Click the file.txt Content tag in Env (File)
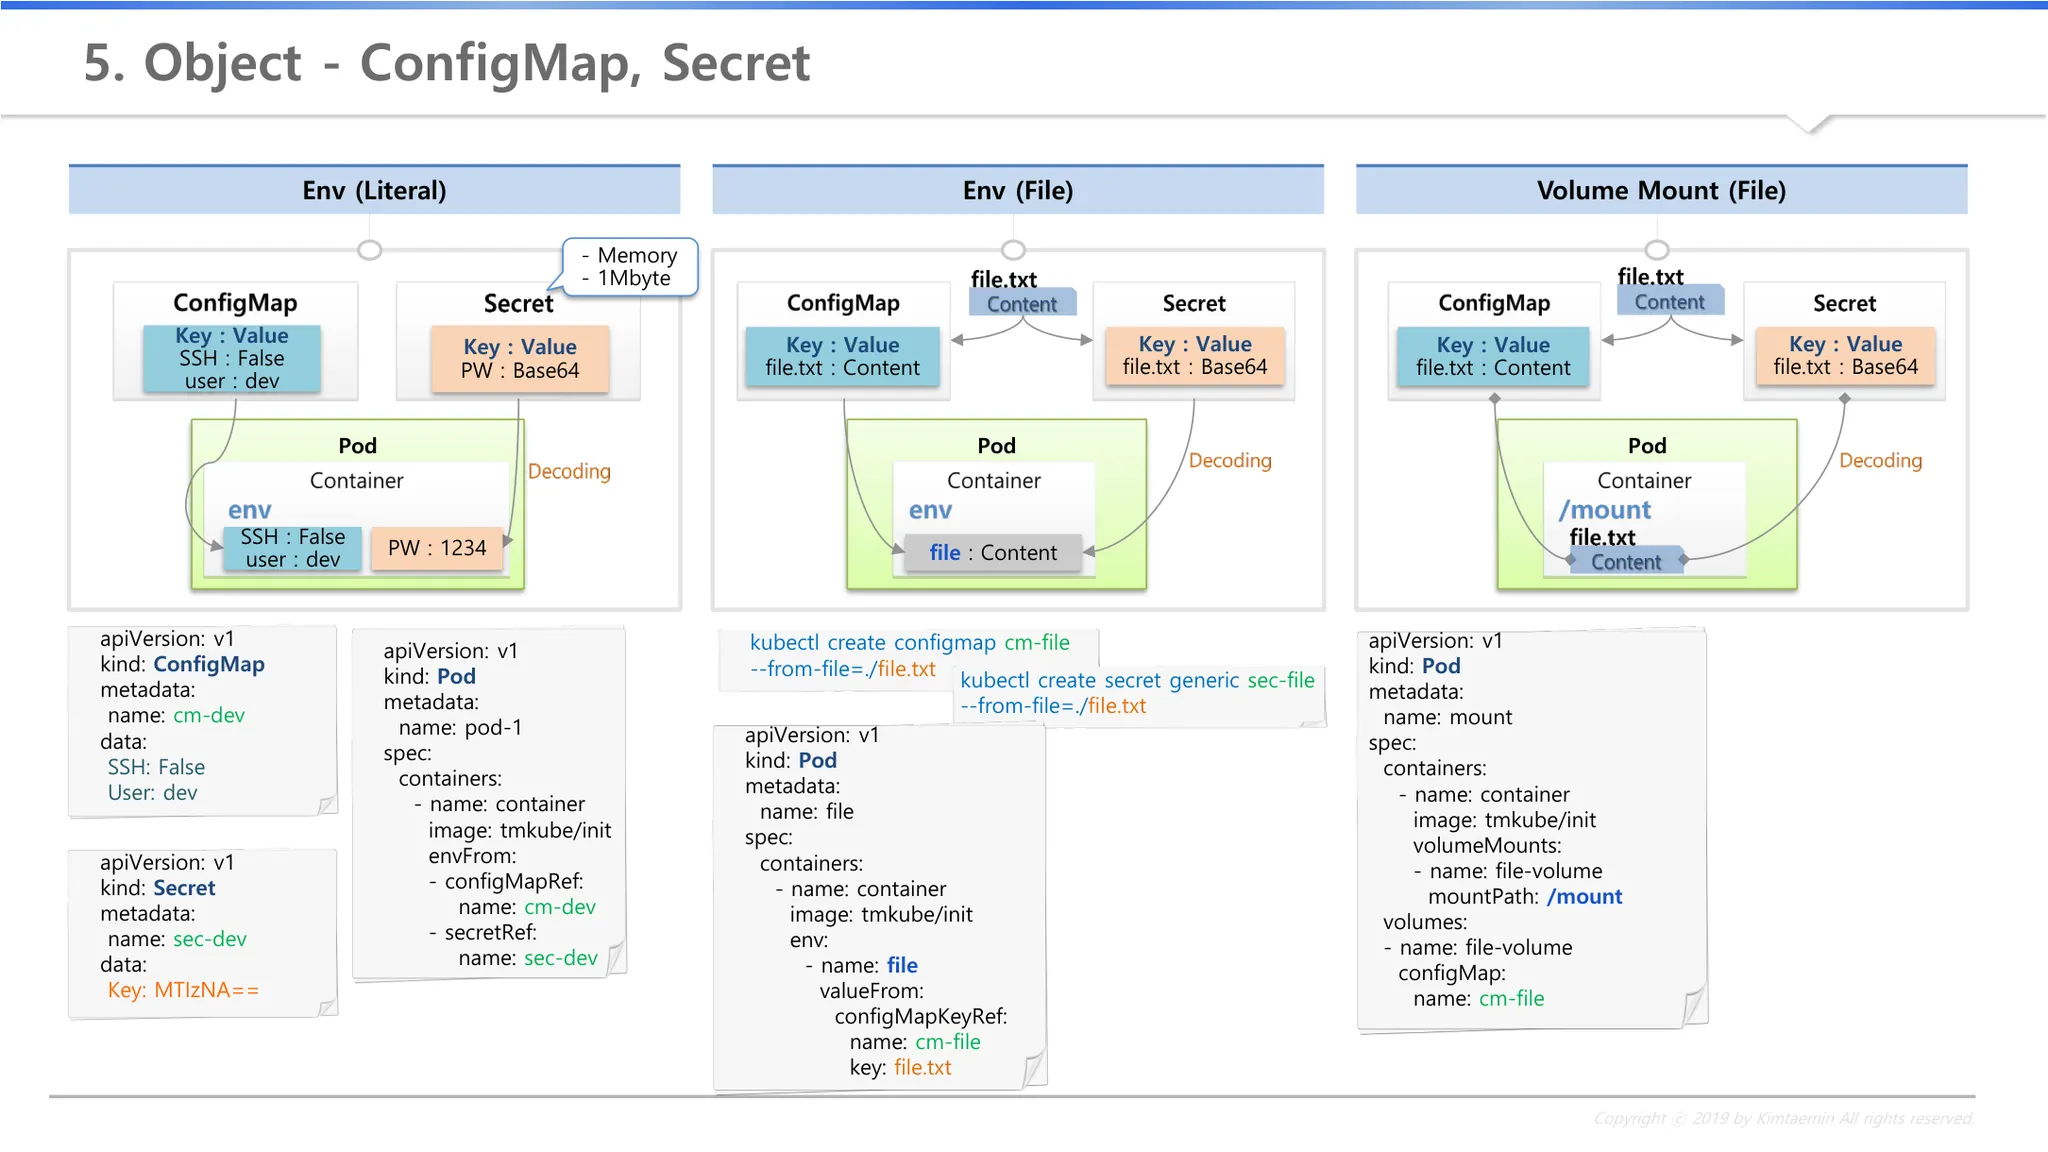Viewport: 2048px width, 1152px height. click(x=1022, y=303)
